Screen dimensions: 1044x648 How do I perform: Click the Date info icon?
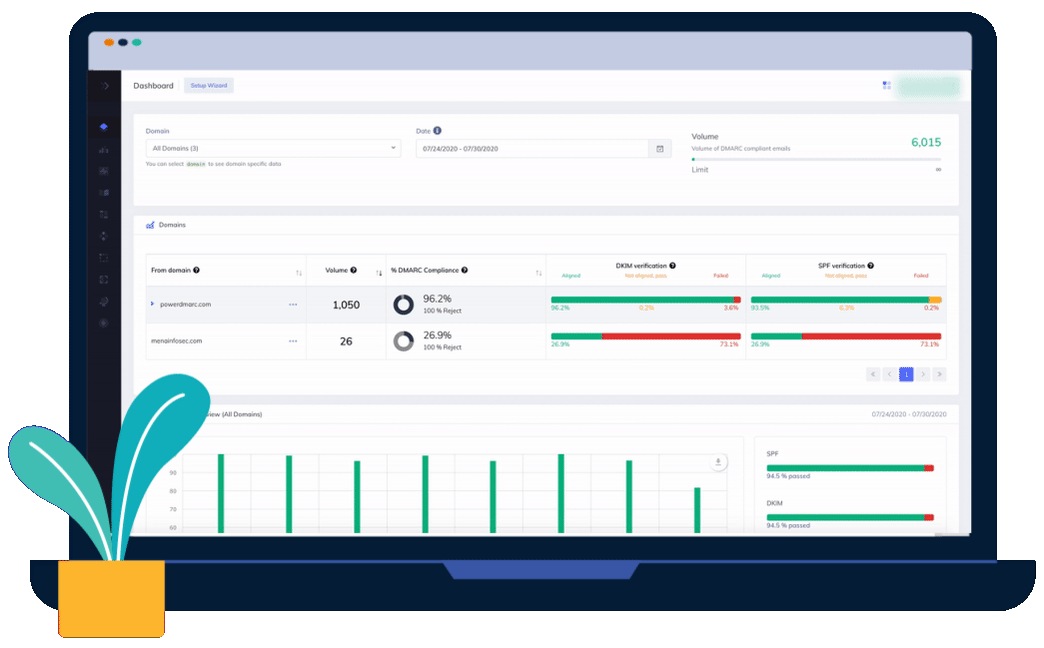tap(438, 129)
